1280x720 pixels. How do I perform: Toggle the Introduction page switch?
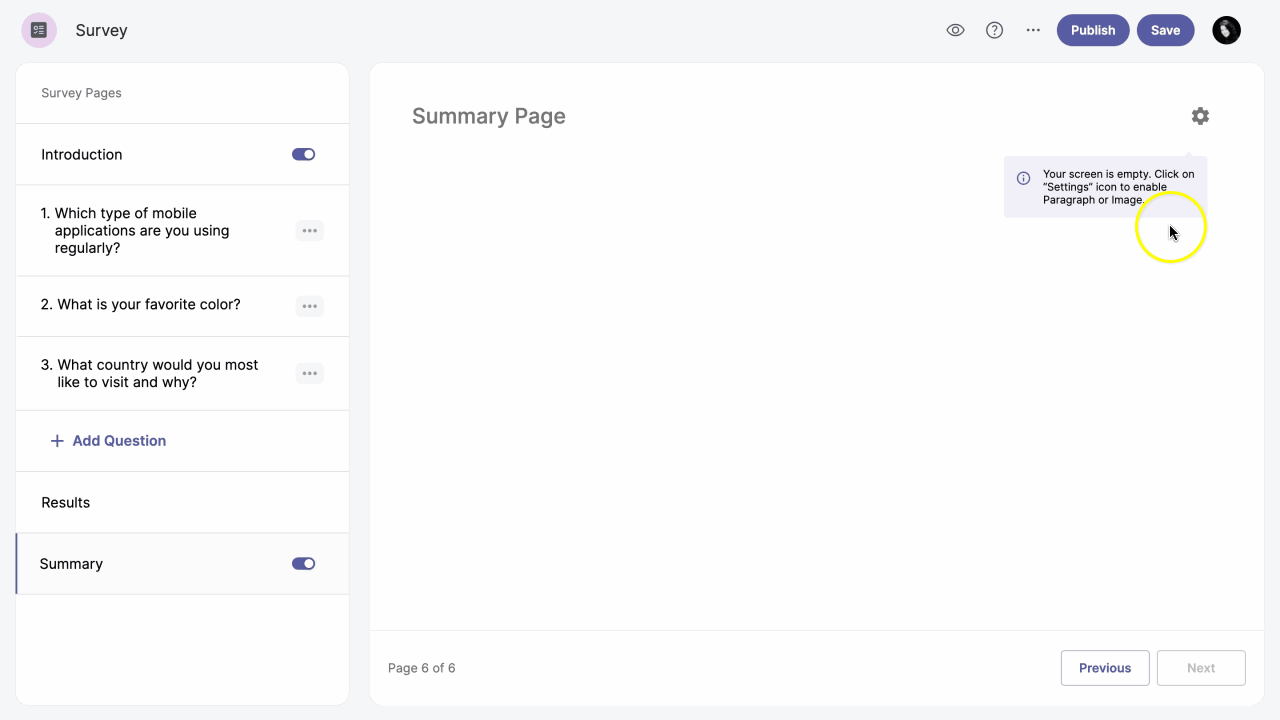click(303, 154)
